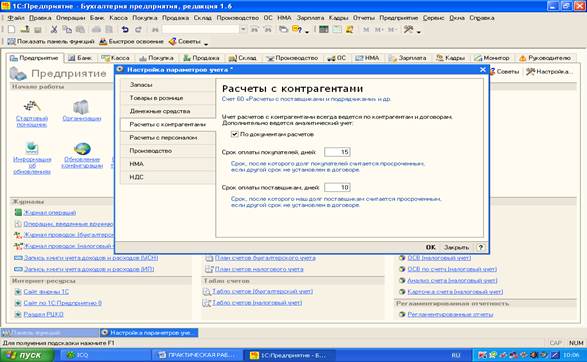Select Запасы in settings dialog sidebar
This screenshot has height=362, width=587.
coord(168,85)
